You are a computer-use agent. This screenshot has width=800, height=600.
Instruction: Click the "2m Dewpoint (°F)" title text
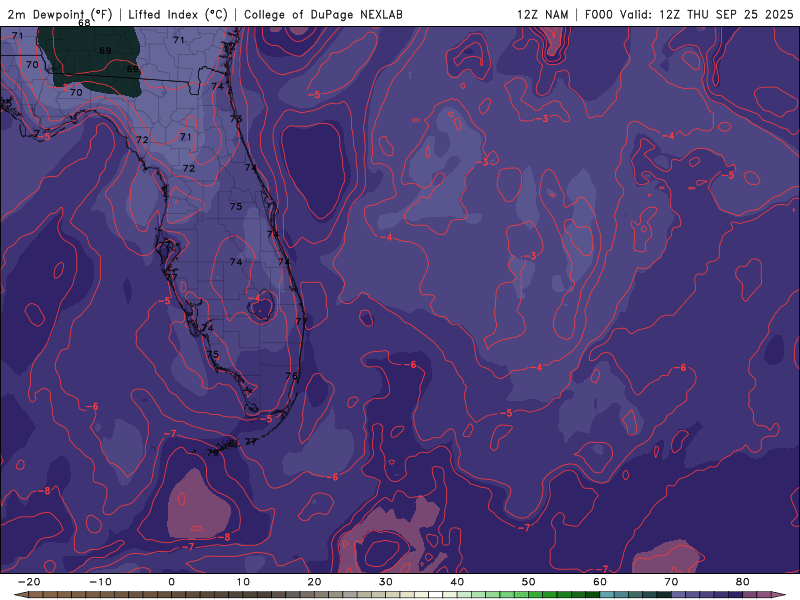[x=60, y=14]
